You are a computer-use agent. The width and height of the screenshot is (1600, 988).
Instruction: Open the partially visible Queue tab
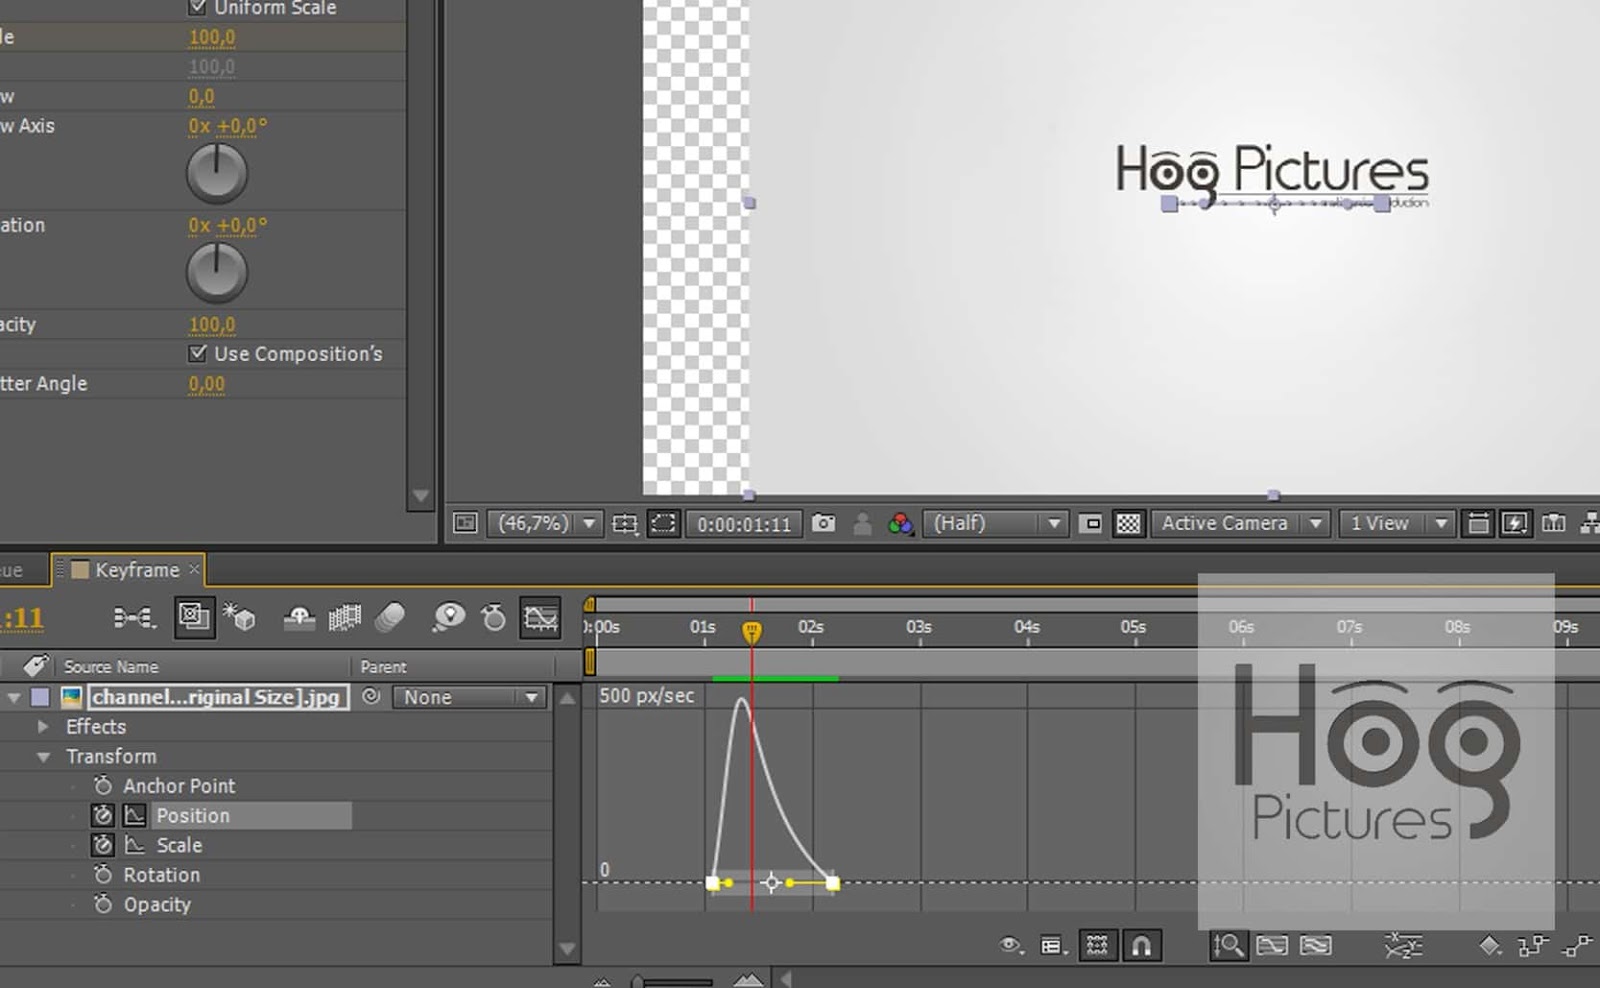[x=12, y=569]
